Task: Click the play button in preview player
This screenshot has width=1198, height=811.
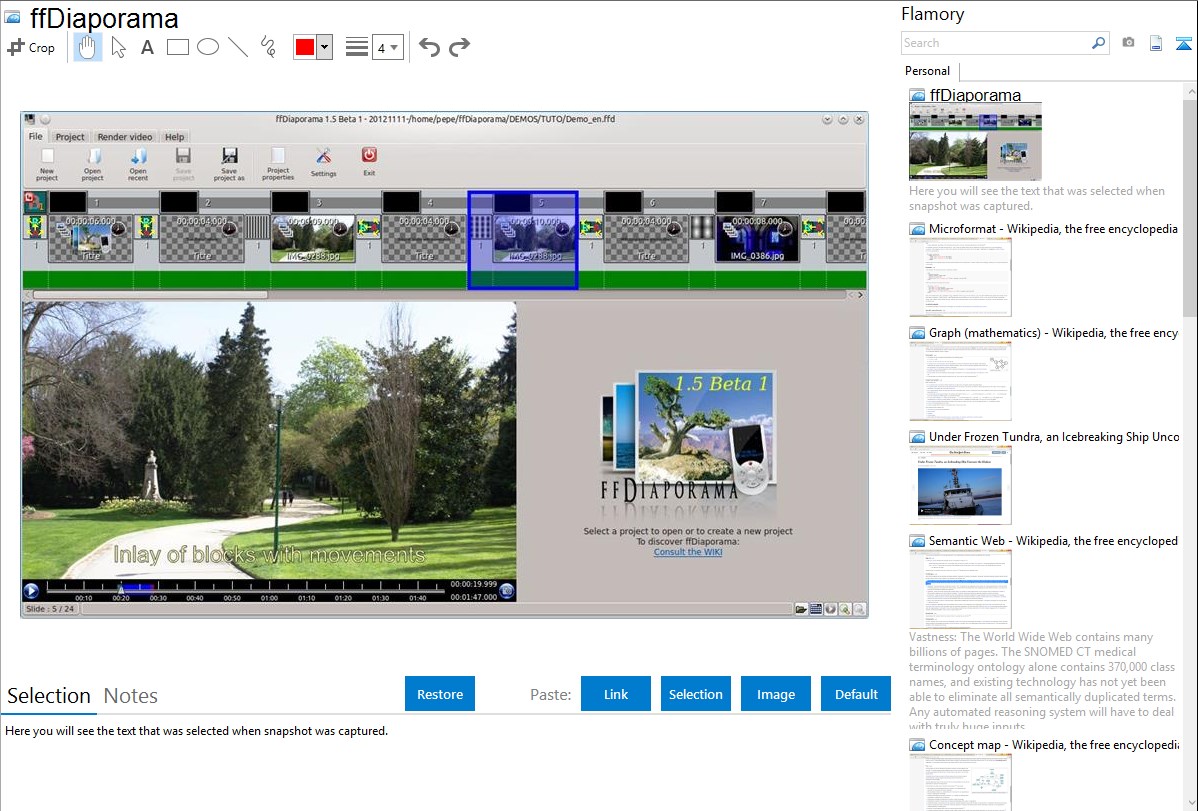Action: pos(31,590)
